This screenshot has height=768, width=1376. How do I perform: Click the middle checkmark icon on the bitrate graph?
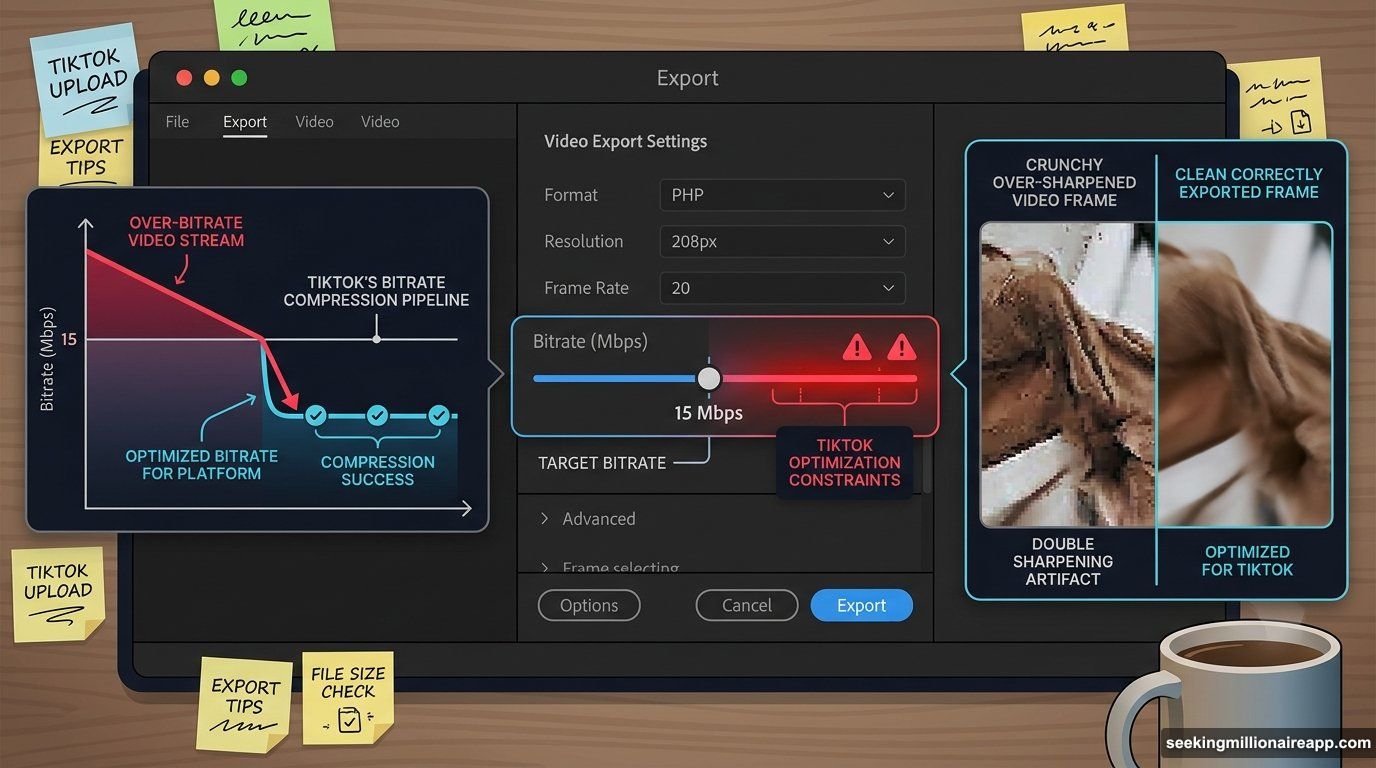[377, 415]
